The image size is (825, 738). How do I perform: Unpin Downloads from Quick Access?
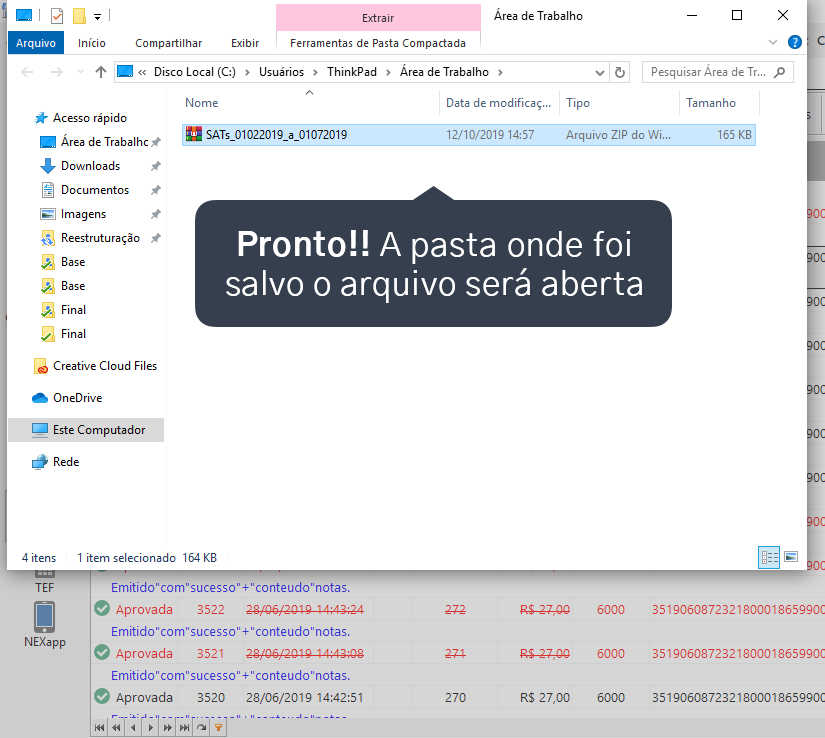click(x=155, y=166)
